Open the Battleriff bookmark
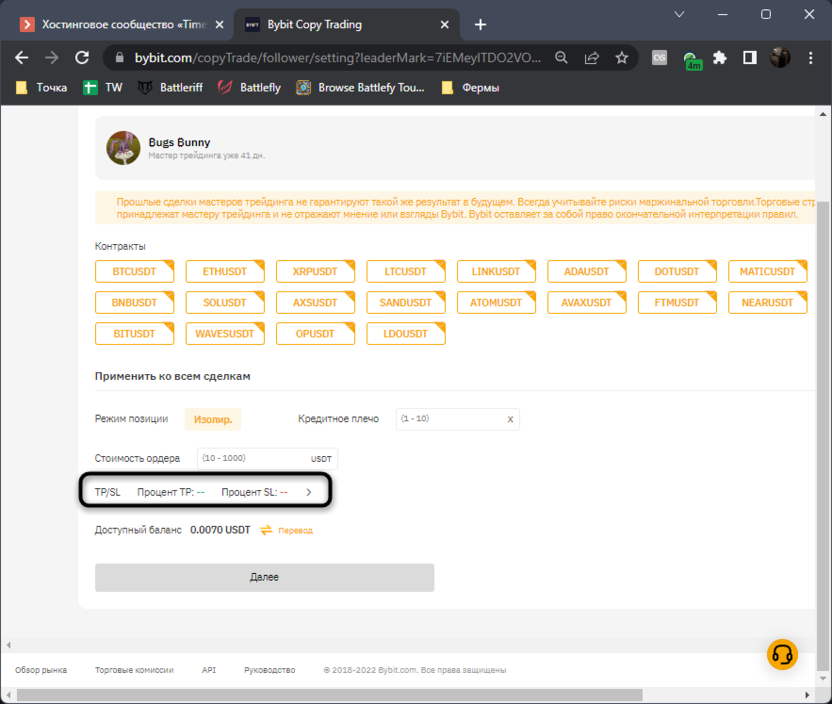 click(170, 88)
